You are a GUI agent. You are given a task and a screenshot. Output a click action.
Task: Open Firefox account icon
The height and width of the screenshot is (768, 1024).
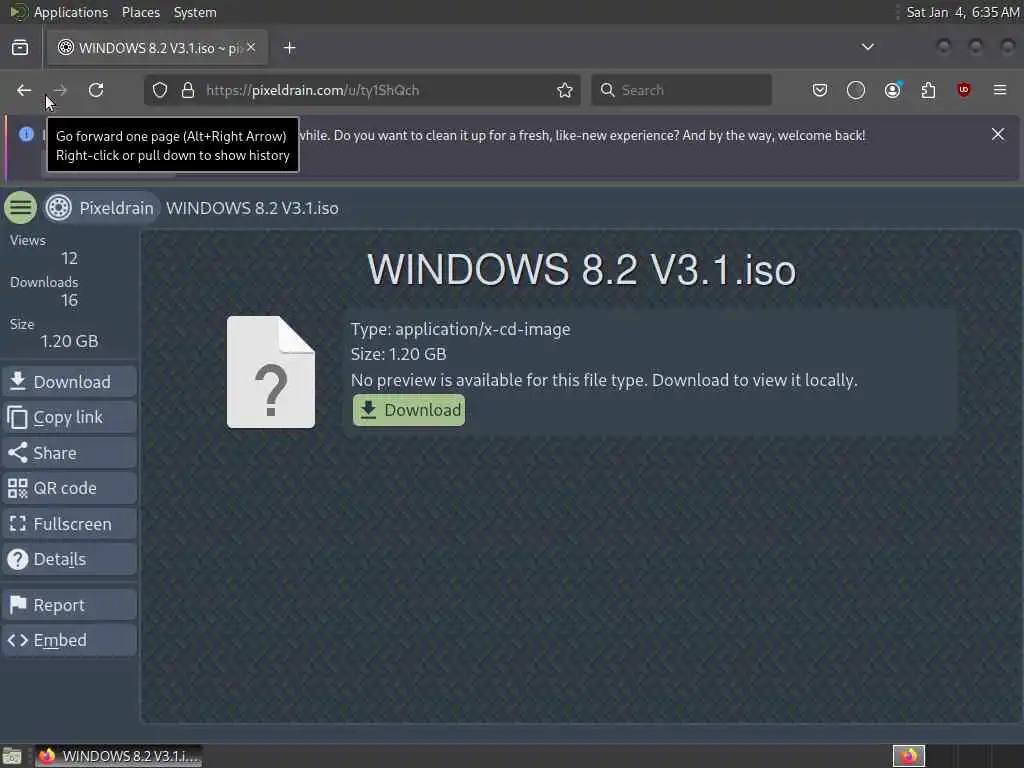tap(893, 90)
